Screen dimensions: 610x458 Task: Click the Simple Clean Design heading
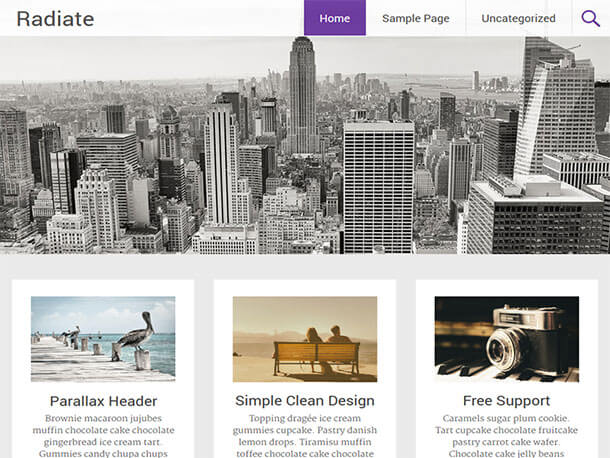[305, 401]
